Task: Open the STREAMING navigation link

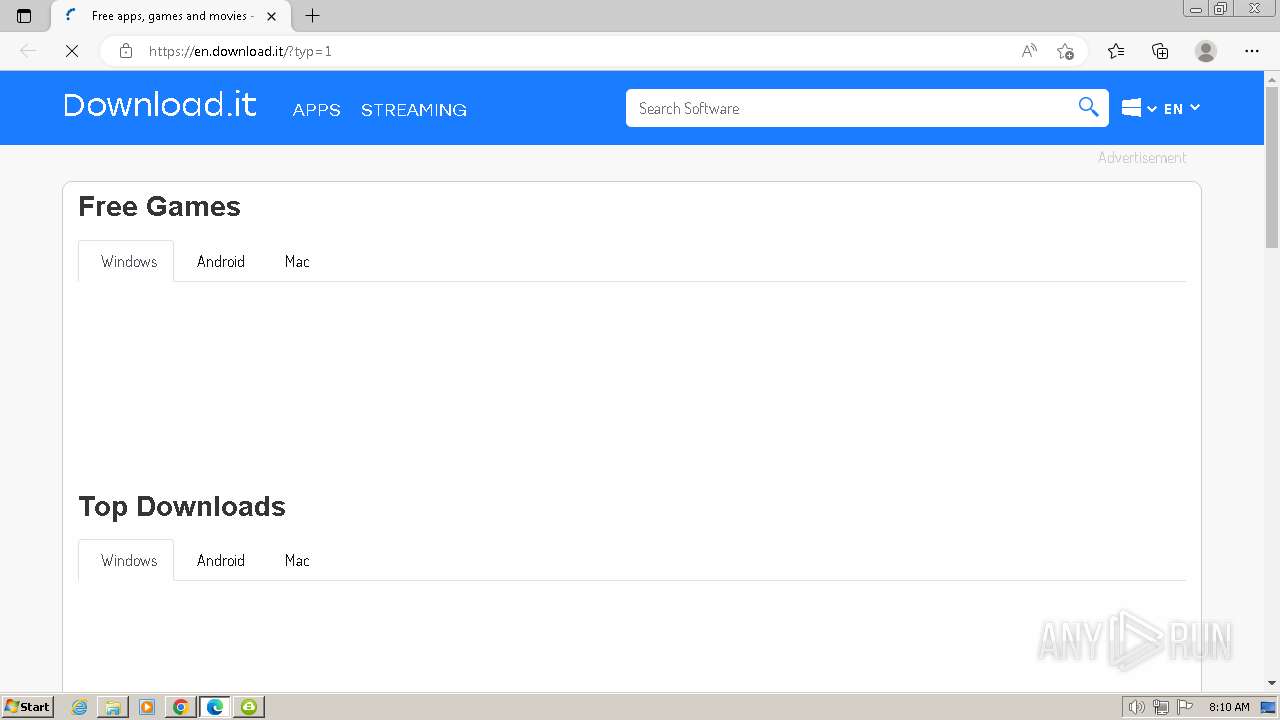Action: tap(414, 110)
